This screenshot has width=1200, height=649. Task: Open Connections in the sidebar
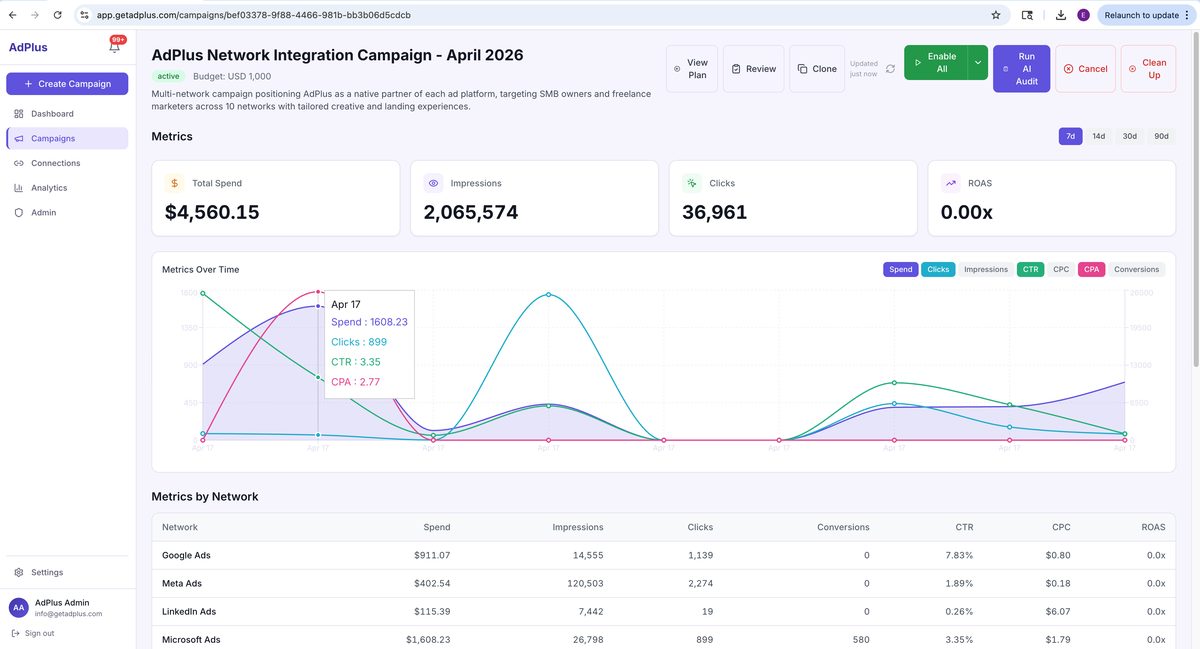67,163
